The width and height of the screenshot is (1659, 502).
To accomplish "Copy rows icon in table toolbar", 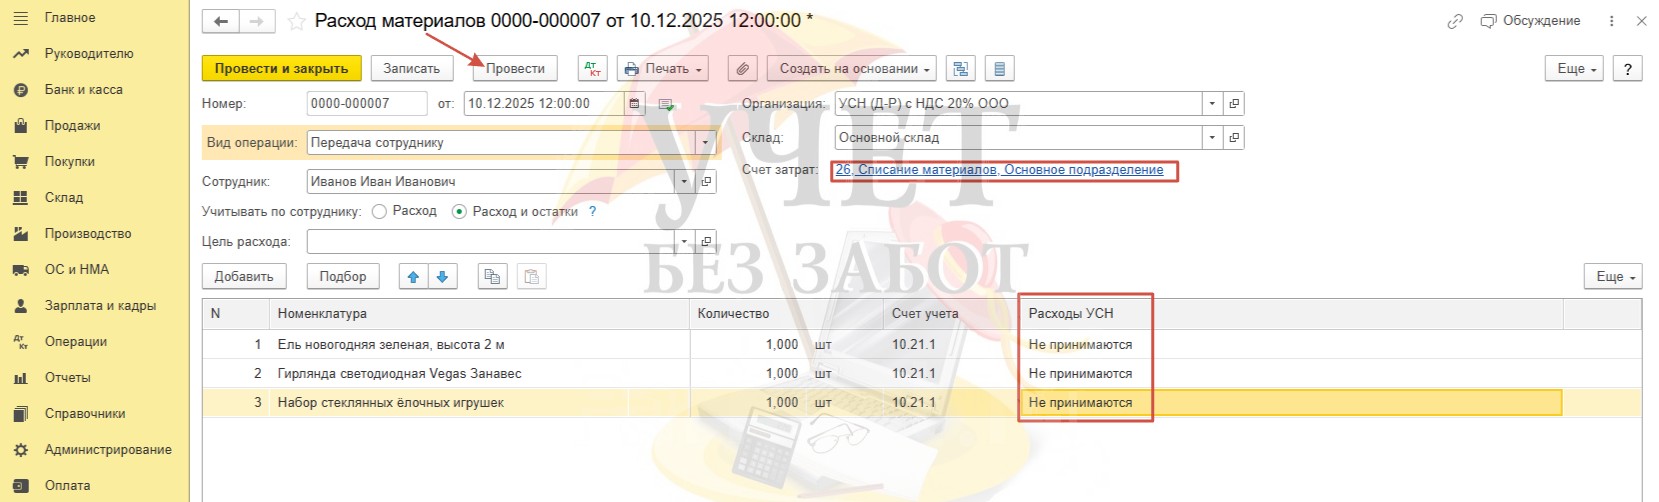I will [x=492, y=277].
